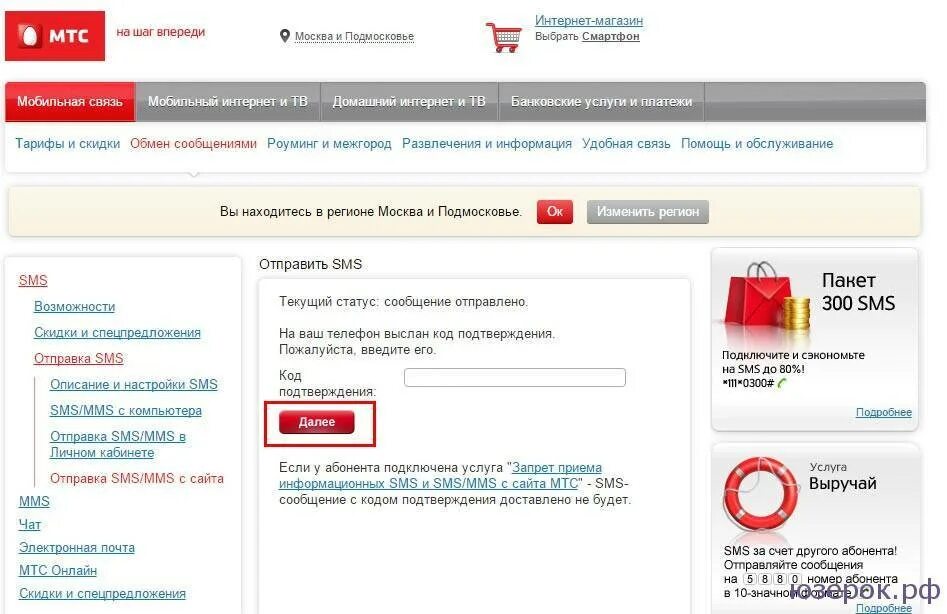Submit code with the Далее button
Screen dimensions: 947x614
pyautogui.click(x=316, y=422)
